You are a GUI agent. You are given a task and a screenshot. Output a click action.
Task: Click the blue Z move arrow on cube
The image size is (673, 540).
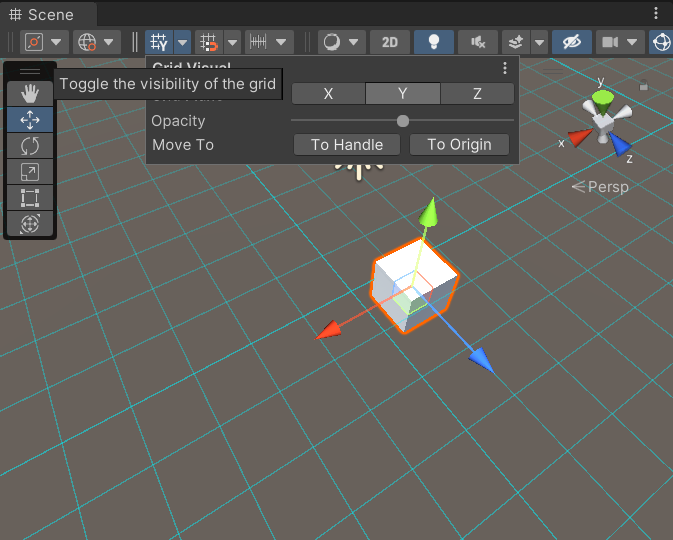point(482,360)
